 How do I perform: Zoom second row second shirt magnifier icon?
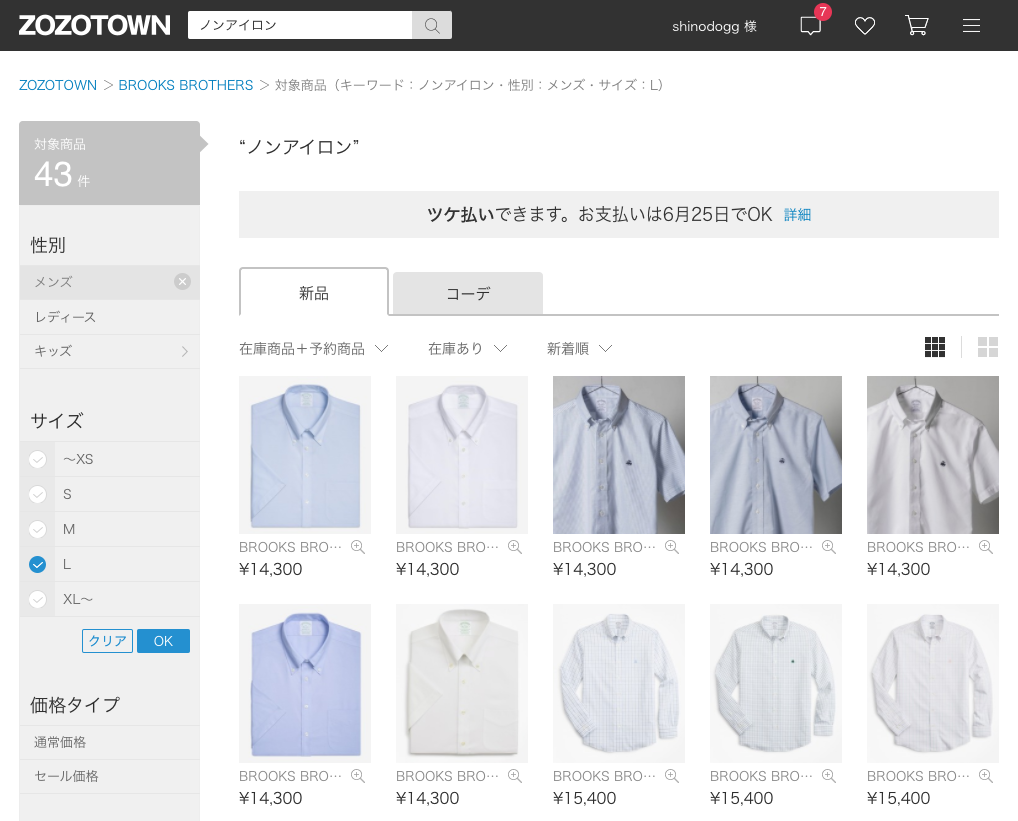point(515,776)
